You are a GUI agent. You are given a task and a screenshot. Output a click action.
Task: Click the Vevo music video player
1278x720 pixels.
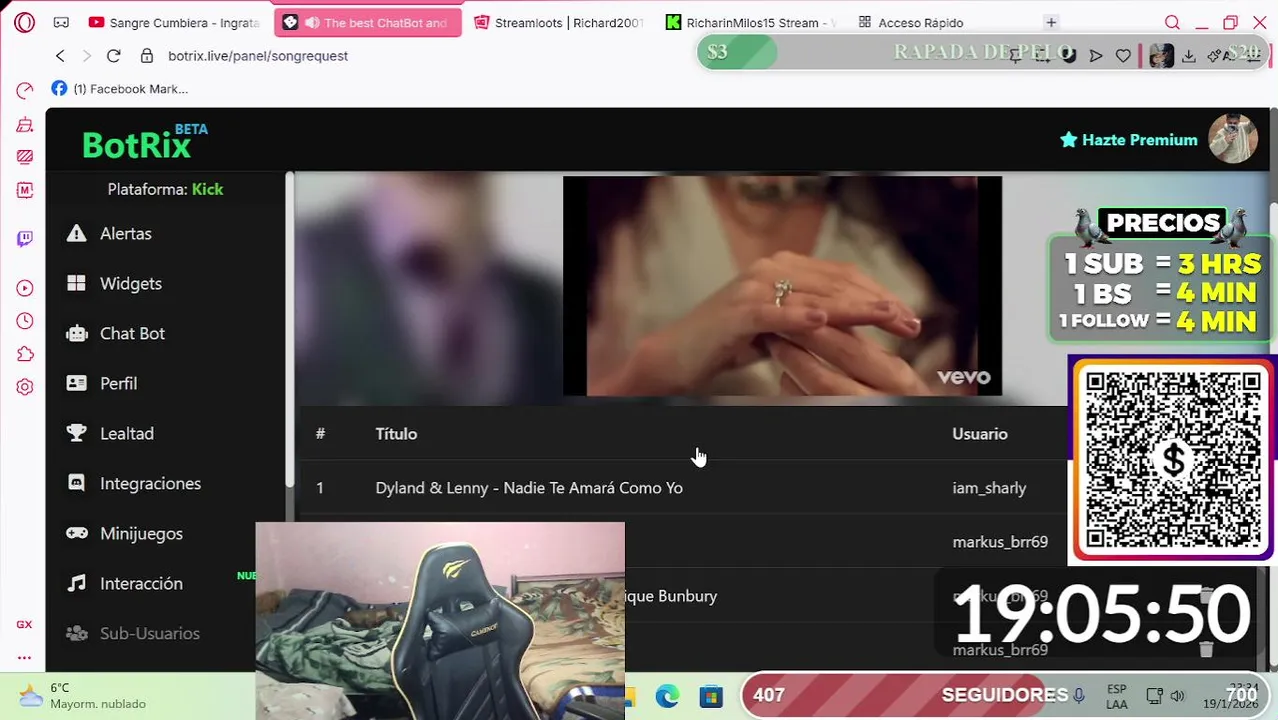tap(782, 286)
